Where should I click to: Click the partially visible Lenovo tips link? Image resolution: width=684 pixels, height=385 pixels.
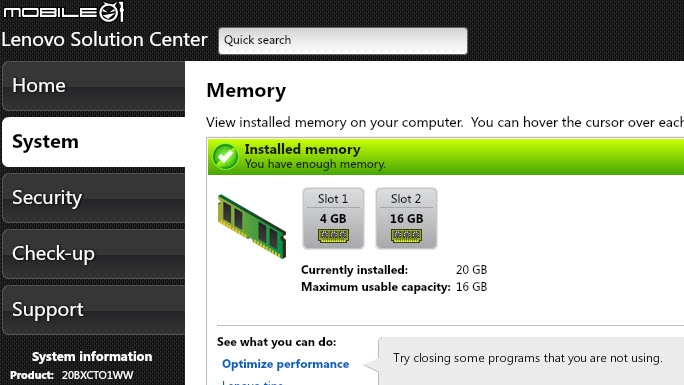pyautogui.click(x=253, y=382)
